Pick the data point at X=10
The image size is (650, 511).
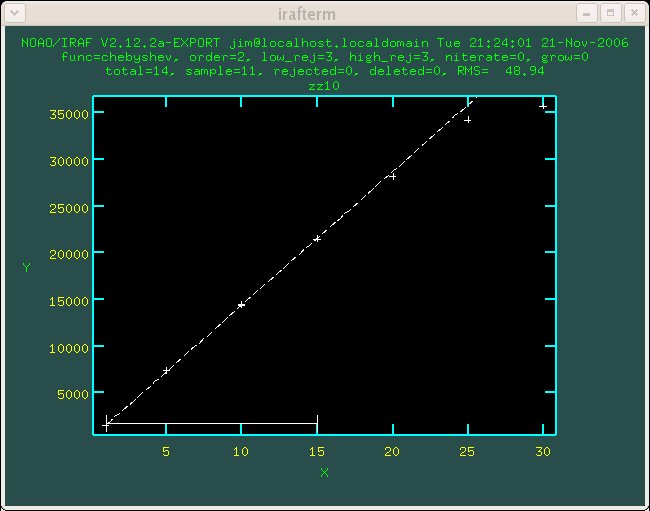pyautogui.click(x=241, y=305)
